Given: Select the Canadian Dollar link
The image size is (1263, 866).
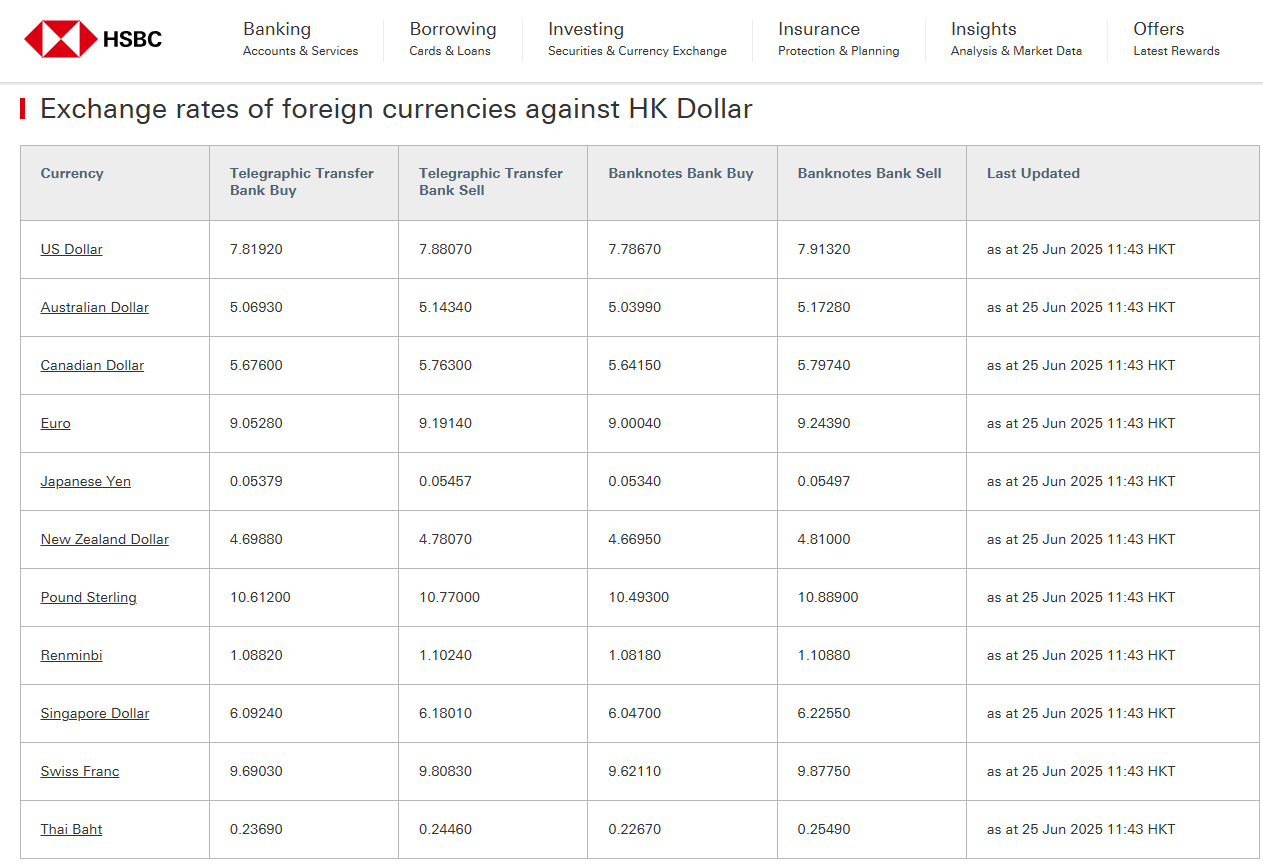Looking at the screenshot, I should click(x=92, y=365).
